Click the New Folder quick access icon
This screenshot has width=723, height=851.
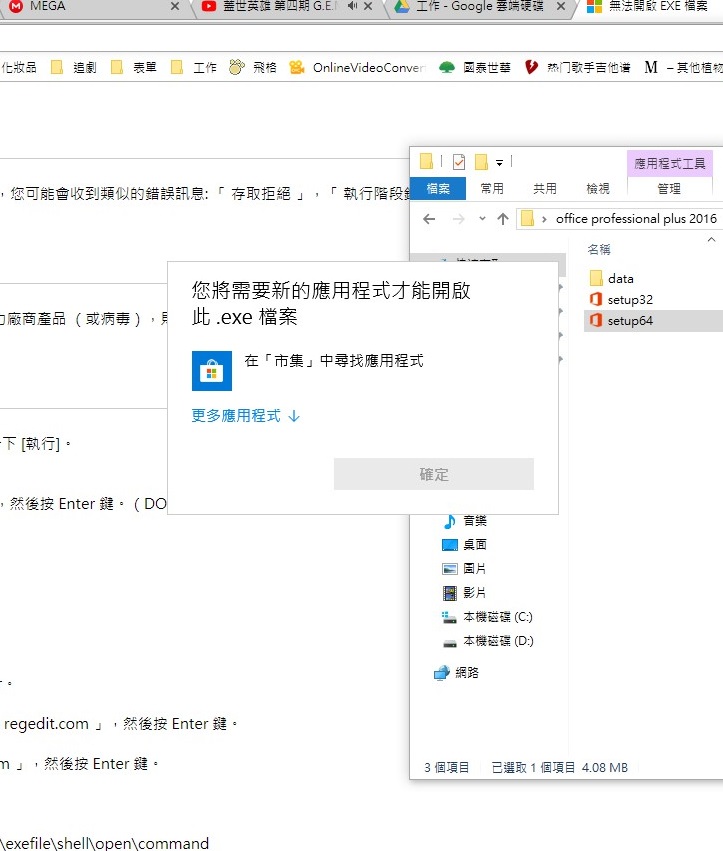(x=481, y=162)
